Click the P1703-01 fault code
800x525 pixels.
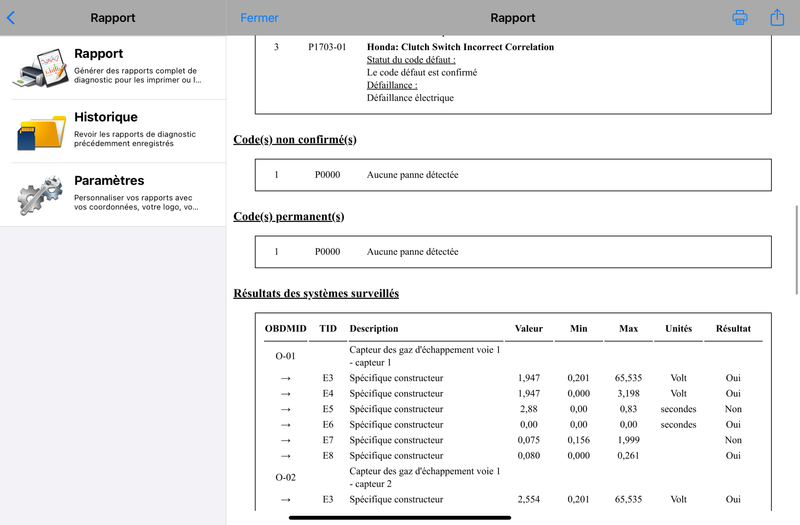click(327, 47)
